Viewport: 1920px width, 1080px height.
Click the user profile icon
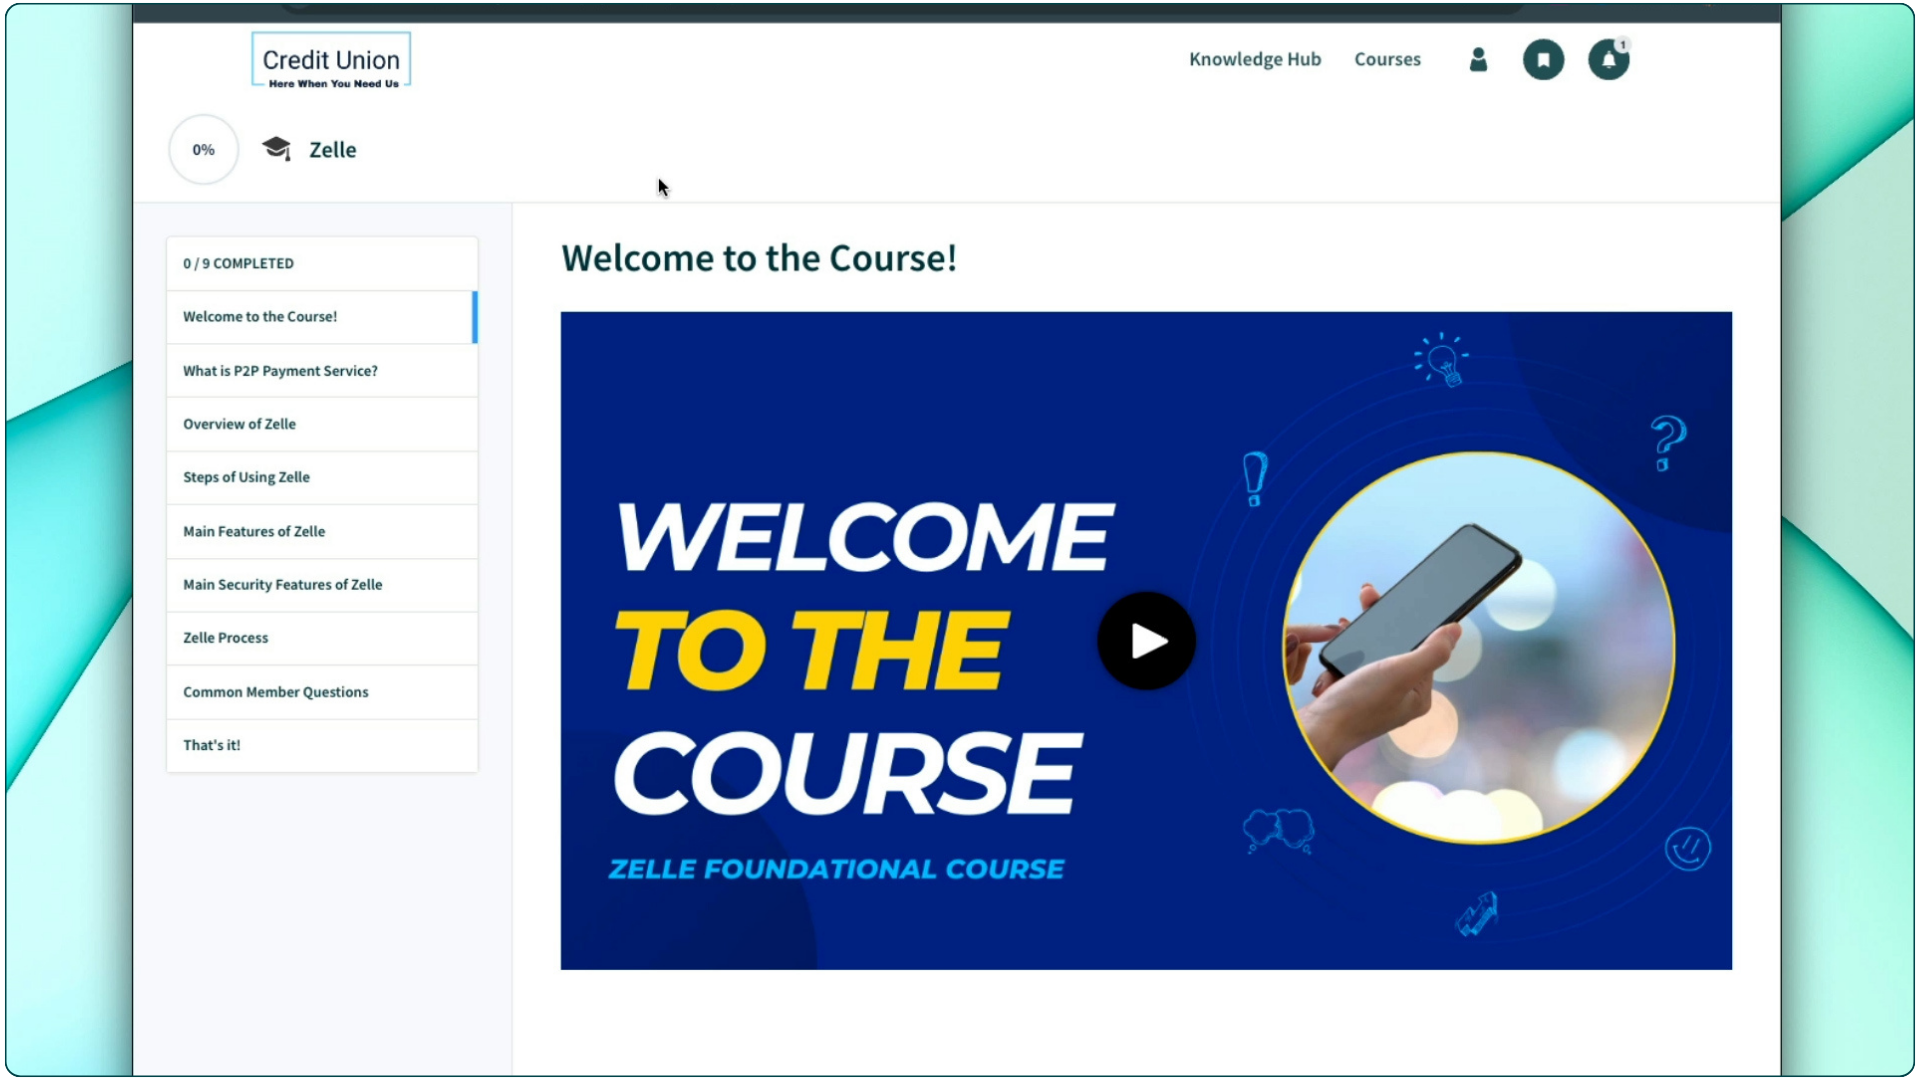[1478, 59]
